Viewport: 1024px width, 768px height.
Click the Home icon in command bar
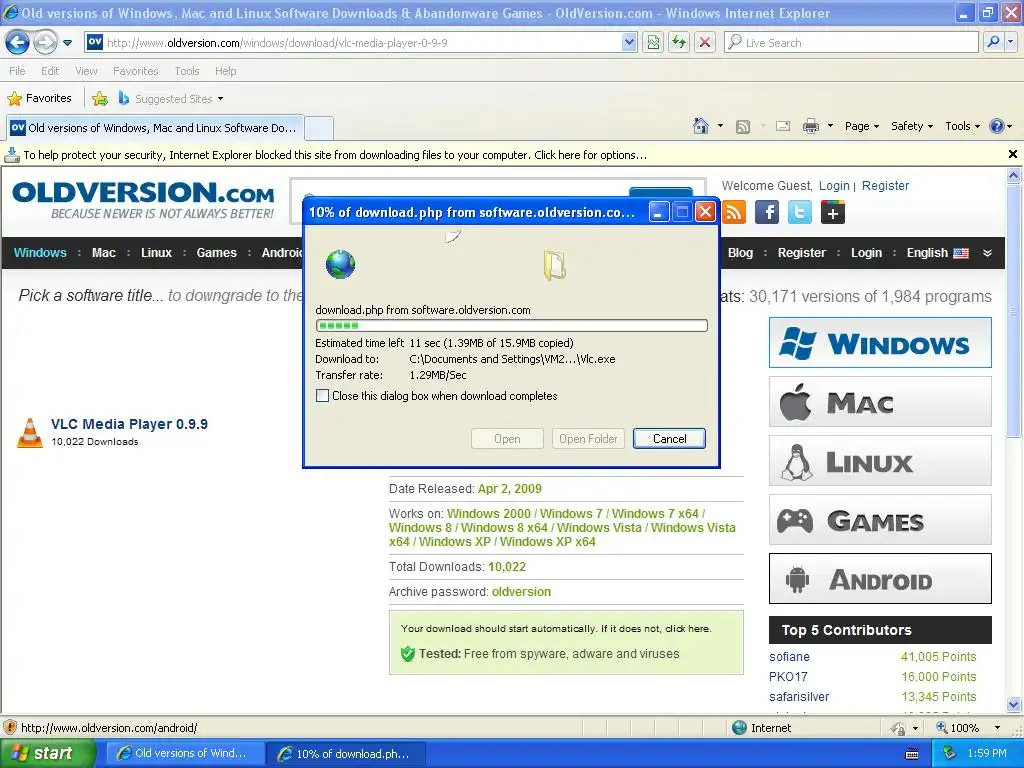click(701, 126)
